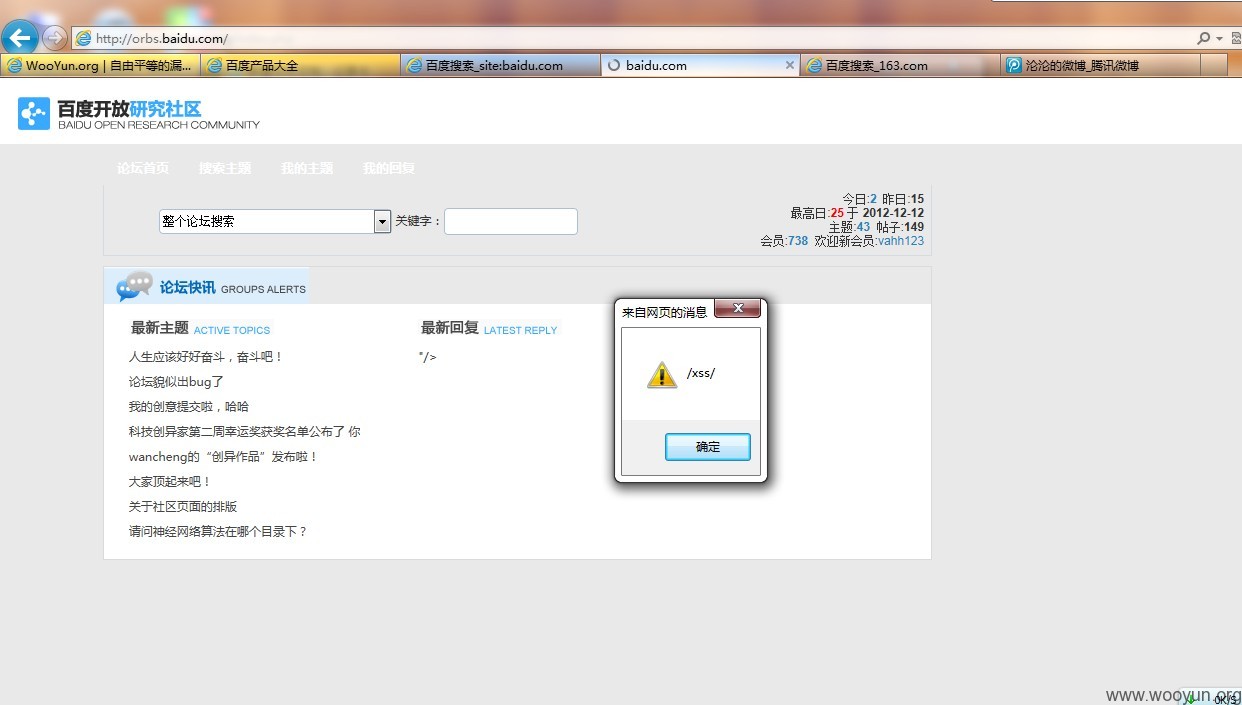This screenshot has height=705, width=1242.
Task: Click 确定 in the alert dialog
Action: coord(707,447)
